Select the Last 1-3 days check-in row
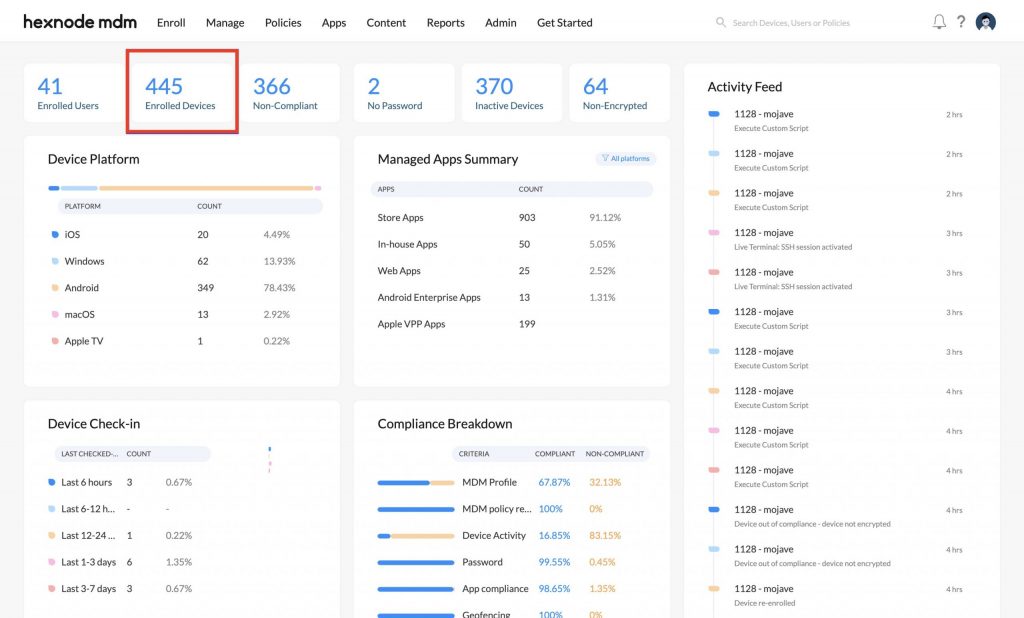The image size is (1024, 618). [x=131, y=562]
